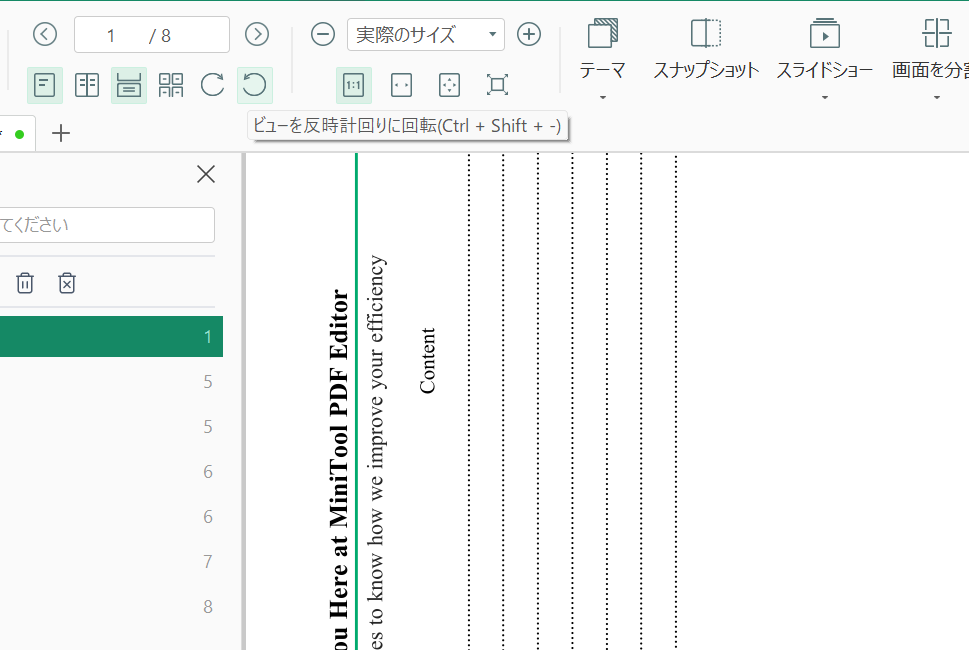The height and width of the screenshot is (650, 969).
Task: Delete all items with X-marked trash icon
Action: [67, 283]
